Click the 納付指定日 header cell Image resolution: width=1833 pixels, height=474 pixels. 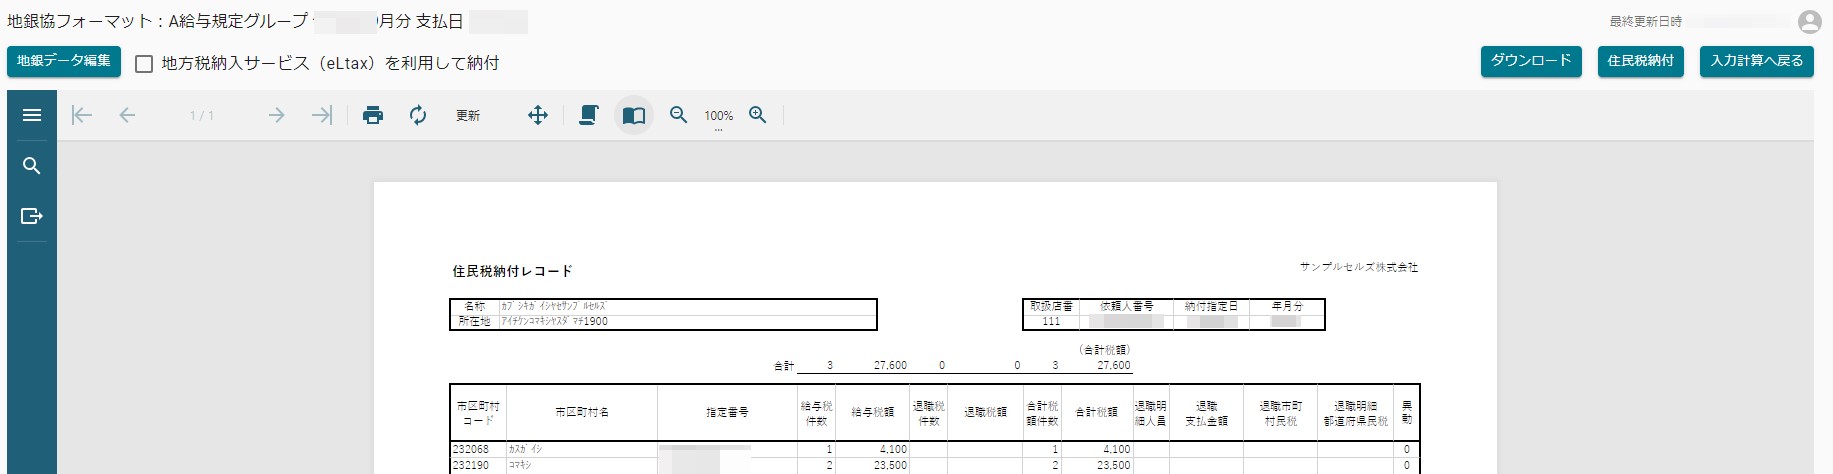(x=1211, y=306)
